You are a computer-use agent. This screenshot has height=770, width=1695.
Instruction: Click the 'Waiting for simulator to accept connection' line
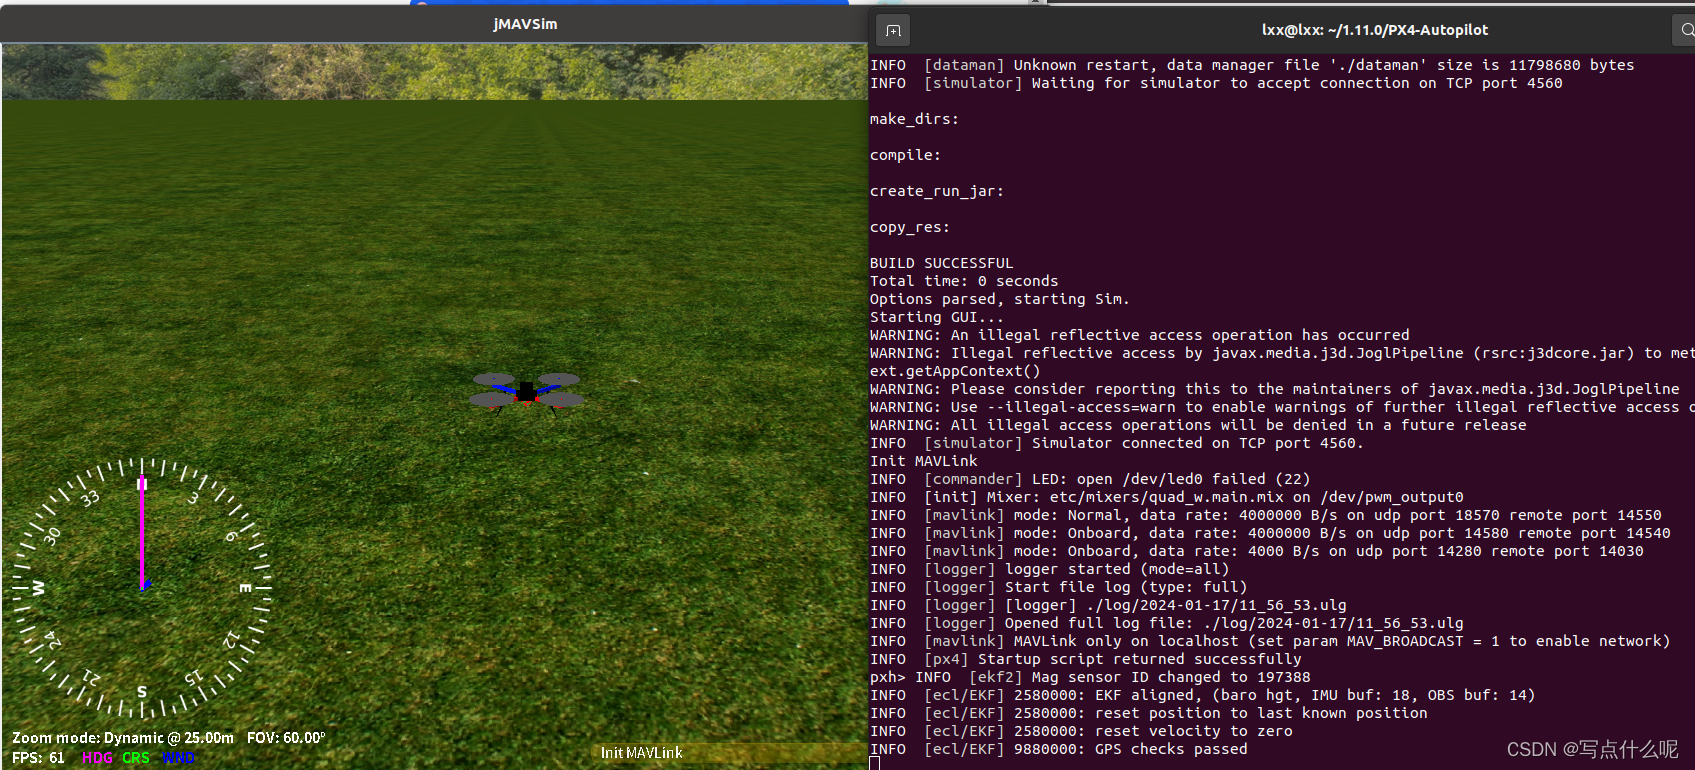pos(1216,83)
